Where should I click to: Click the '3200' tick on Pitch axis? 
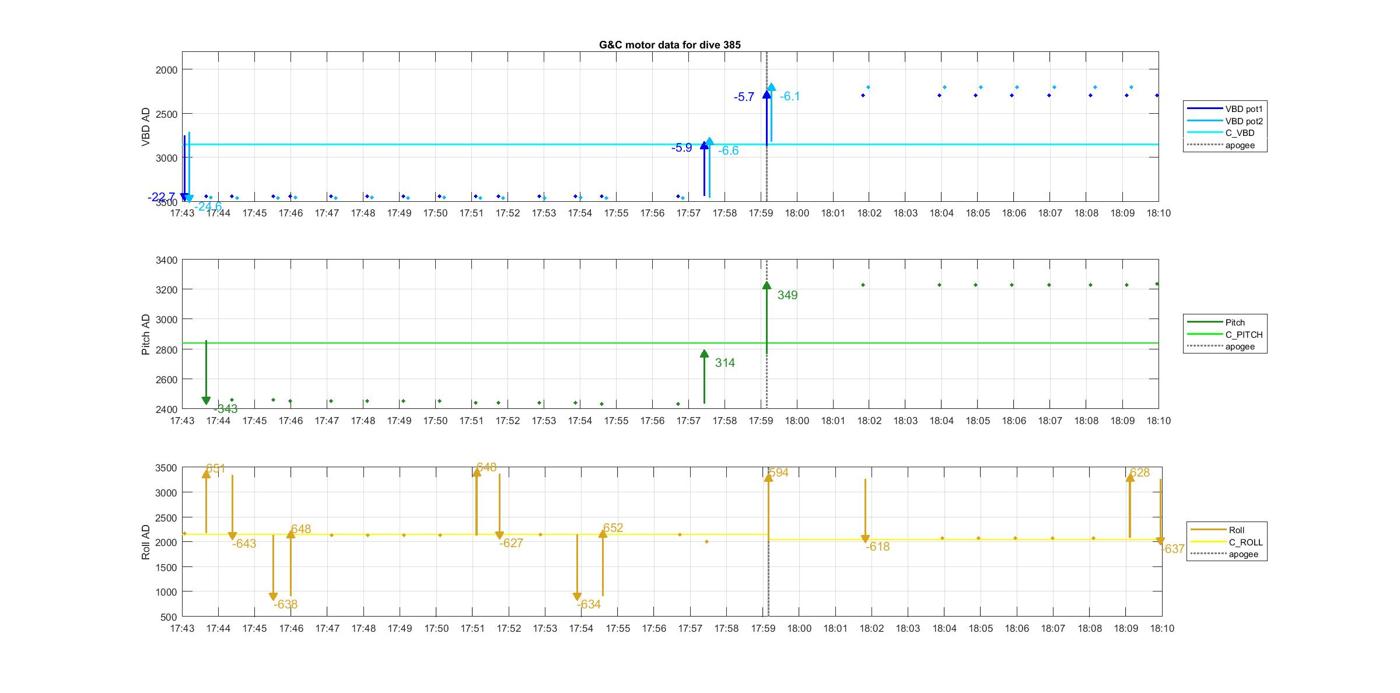click(x=165, y=290)
